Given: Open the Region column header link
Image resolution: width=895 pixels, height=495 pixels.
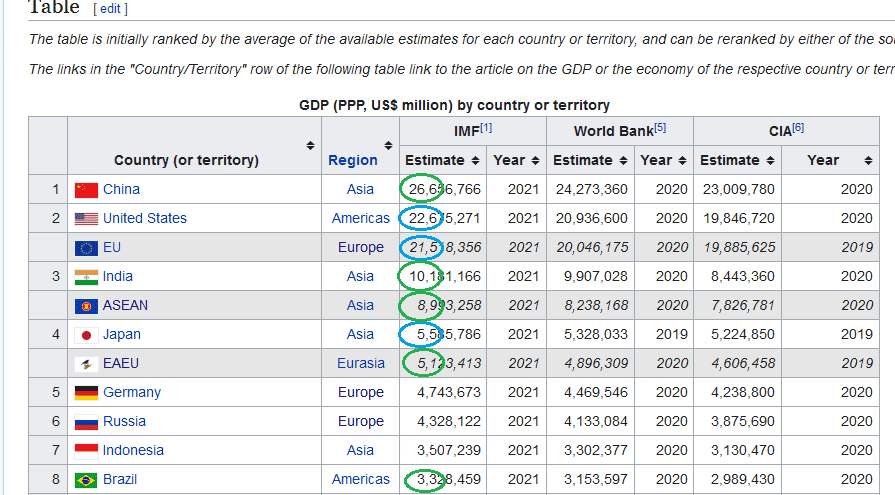Looking at the screenshot, I should 353,160.
